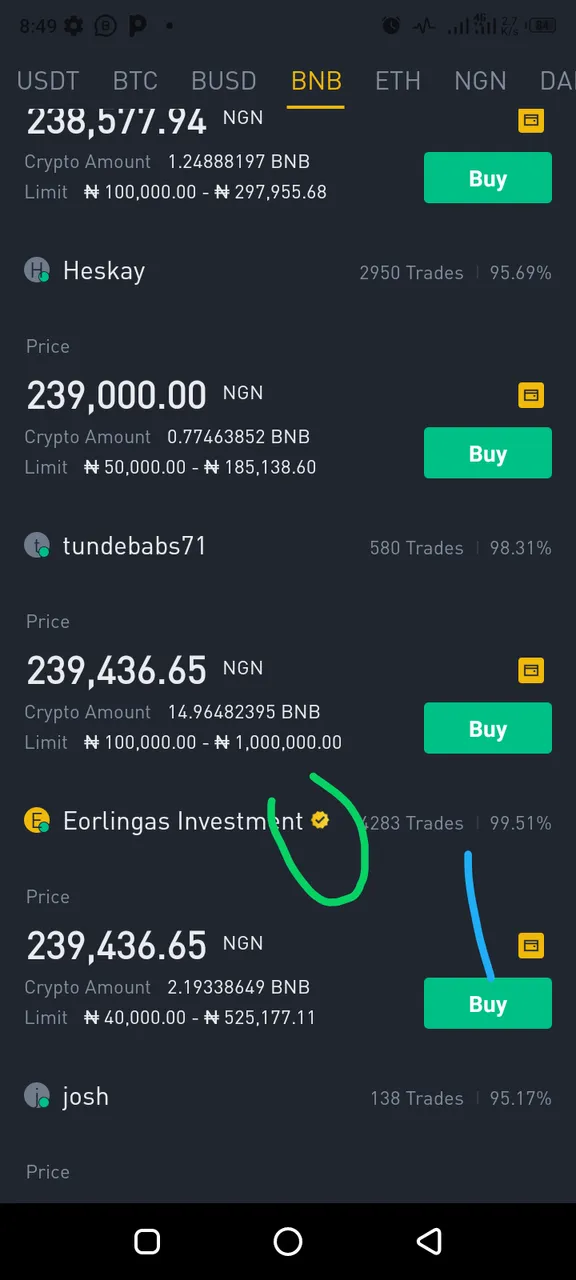Buy from Eorlingas Investment offer
Screen dimensions: 576x1280
(488, 1003)
